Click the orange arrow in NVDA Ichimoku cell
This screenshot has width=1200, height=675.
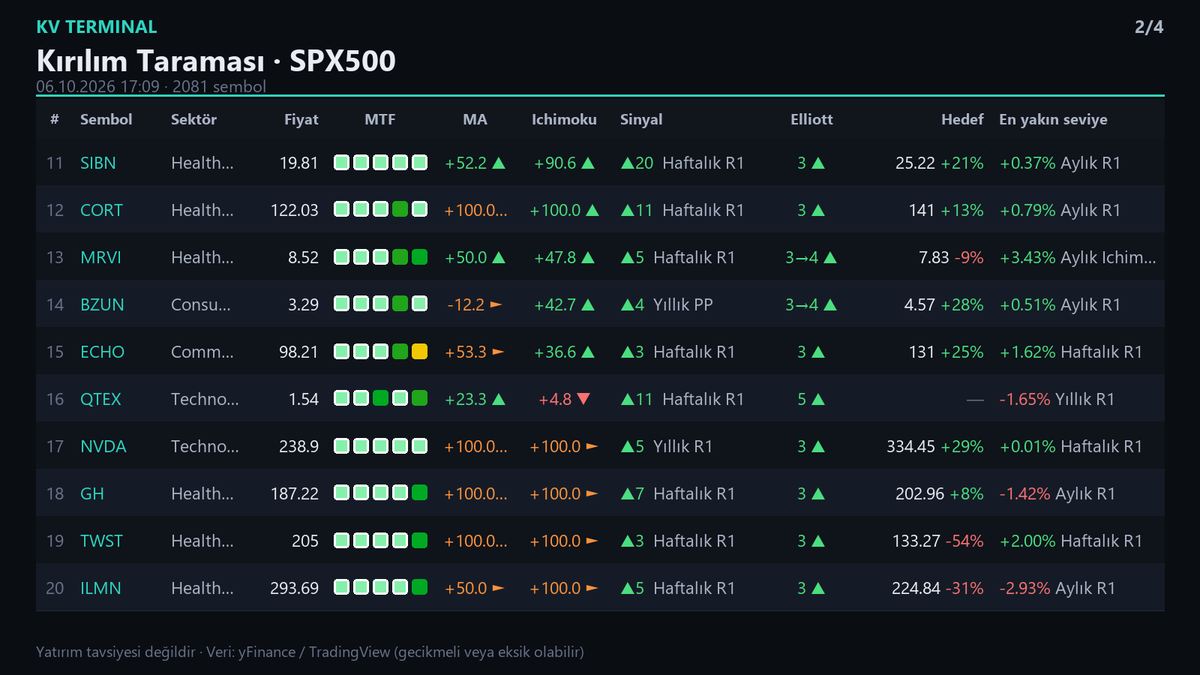(x=592, y=446)
